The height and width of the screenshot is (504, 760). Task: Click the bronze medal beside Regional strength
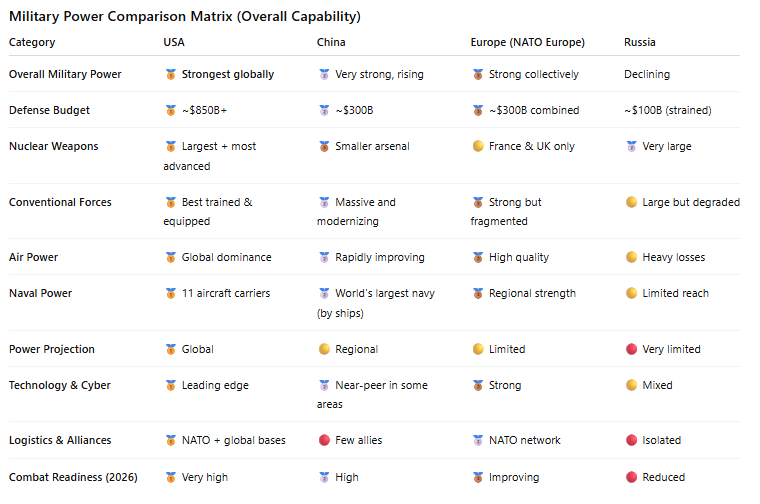[x=478, y=293]
